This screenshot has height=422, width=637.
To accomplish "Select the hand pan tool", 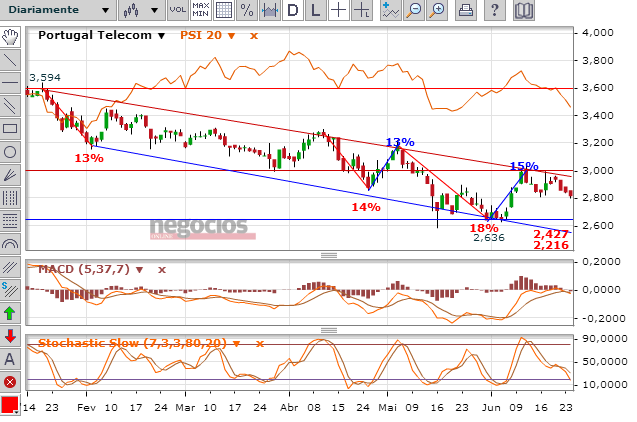I will 10,37.
